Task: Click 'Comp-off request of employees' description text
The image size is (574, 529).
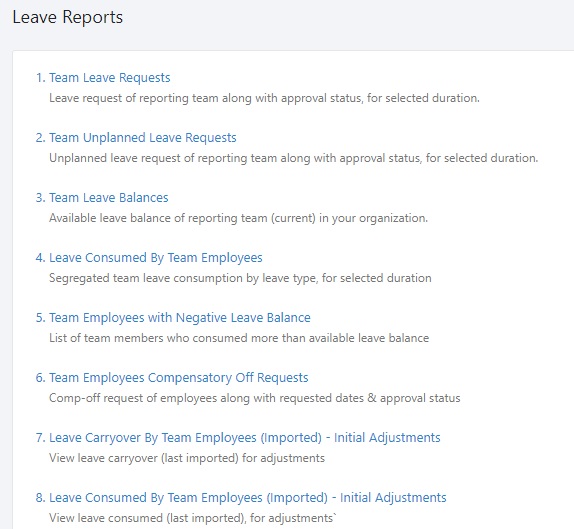Action: point(254,398)
